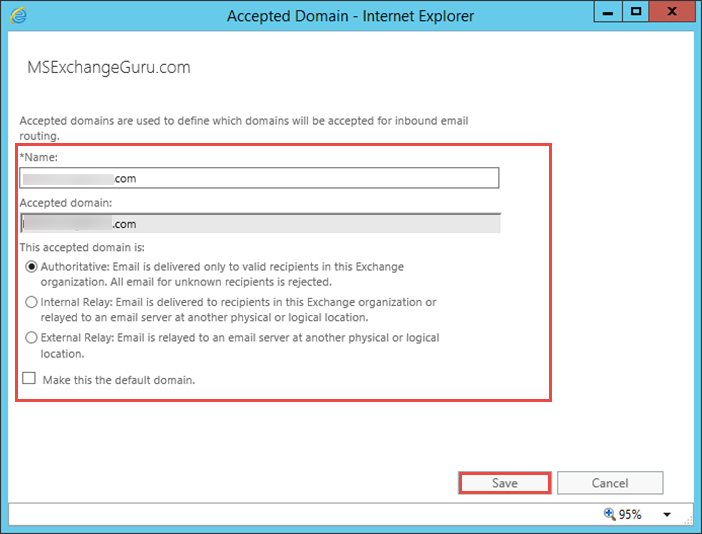Click the accepted domains description paragraph

[x=244, y=128]
